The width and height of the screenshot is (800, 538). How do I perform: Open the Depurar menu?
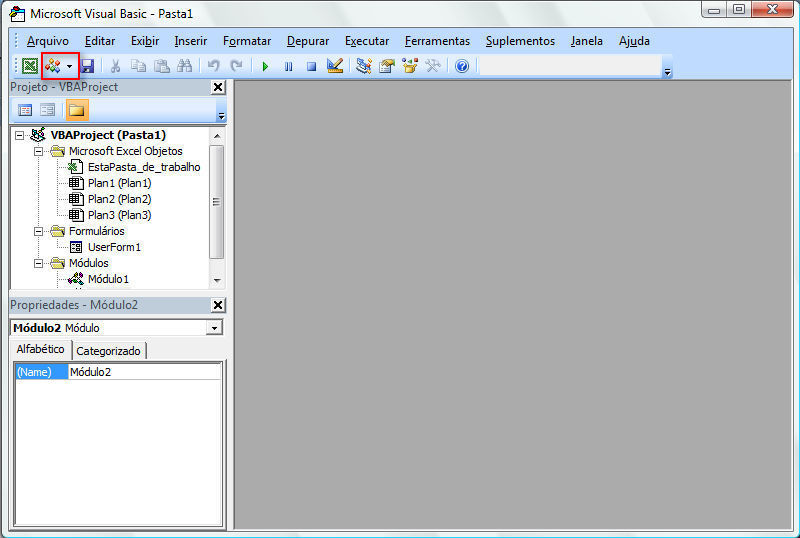coord(308,41)
